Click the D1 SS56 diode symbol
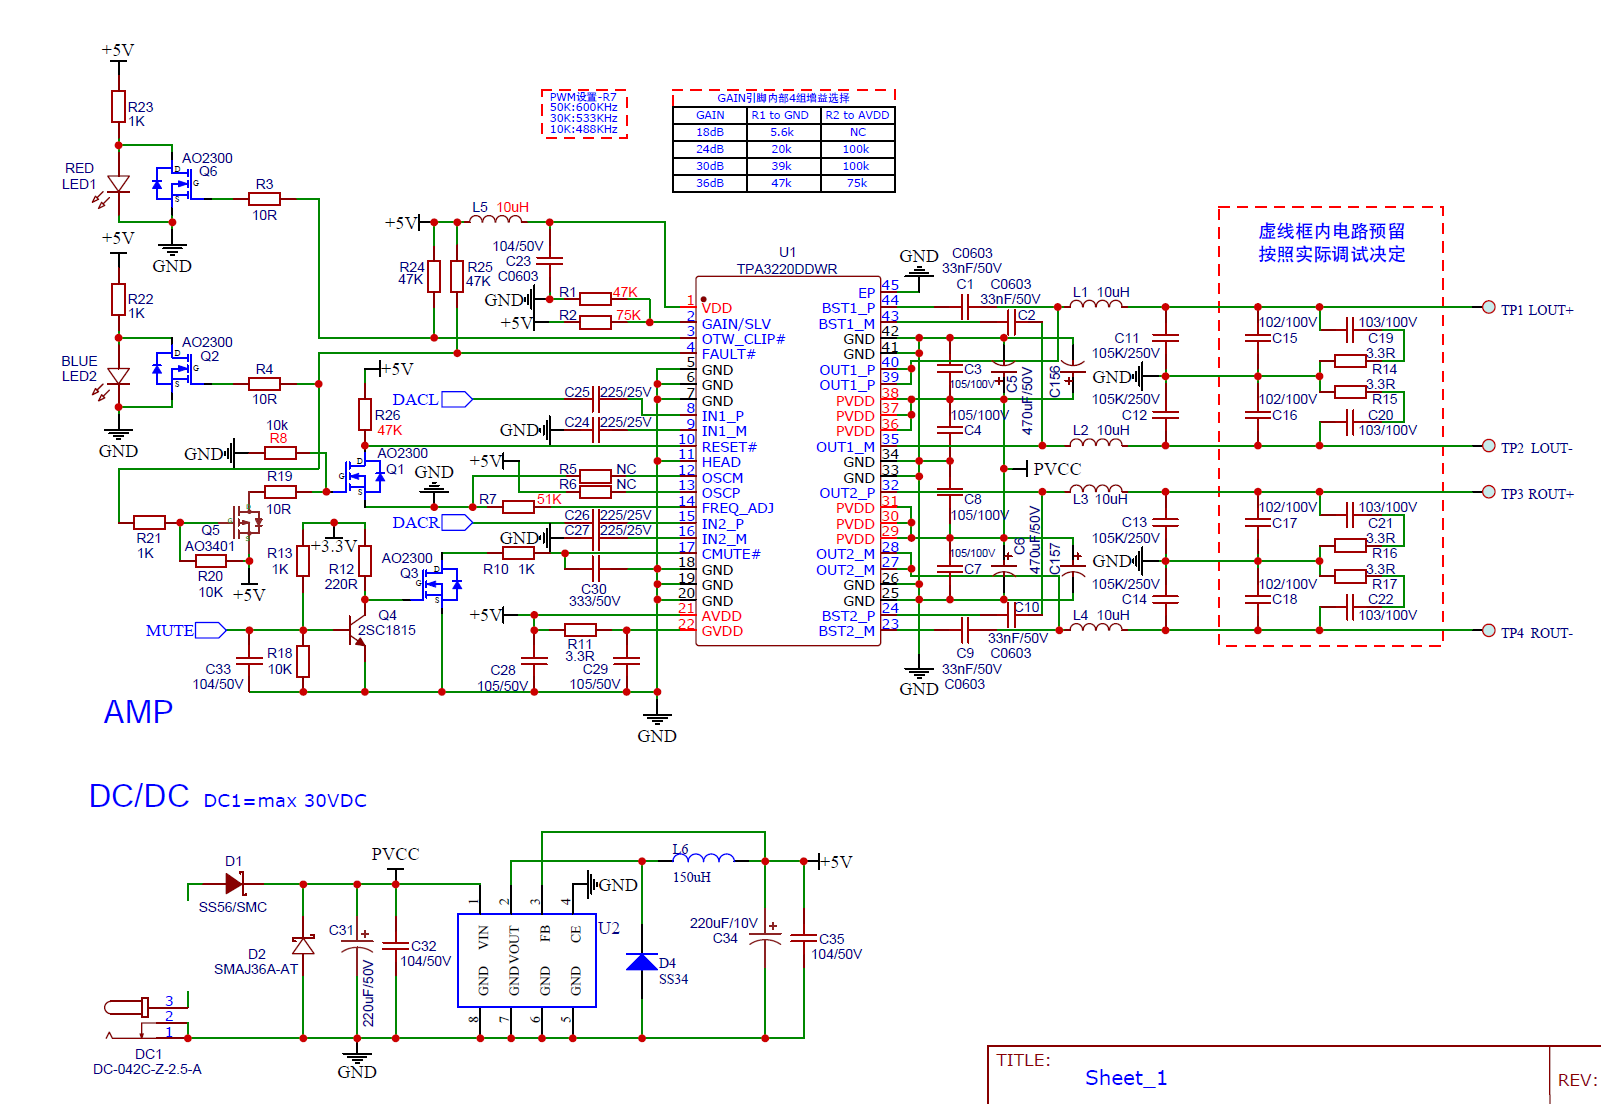The width and height of the screenshot is (1601, 1104). [235, 883]
